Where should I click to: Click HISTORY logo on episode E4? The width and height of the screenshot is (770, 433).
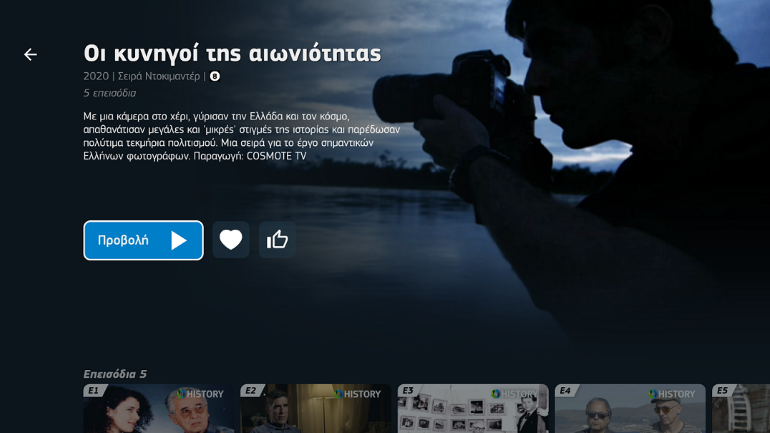(671, 394)
